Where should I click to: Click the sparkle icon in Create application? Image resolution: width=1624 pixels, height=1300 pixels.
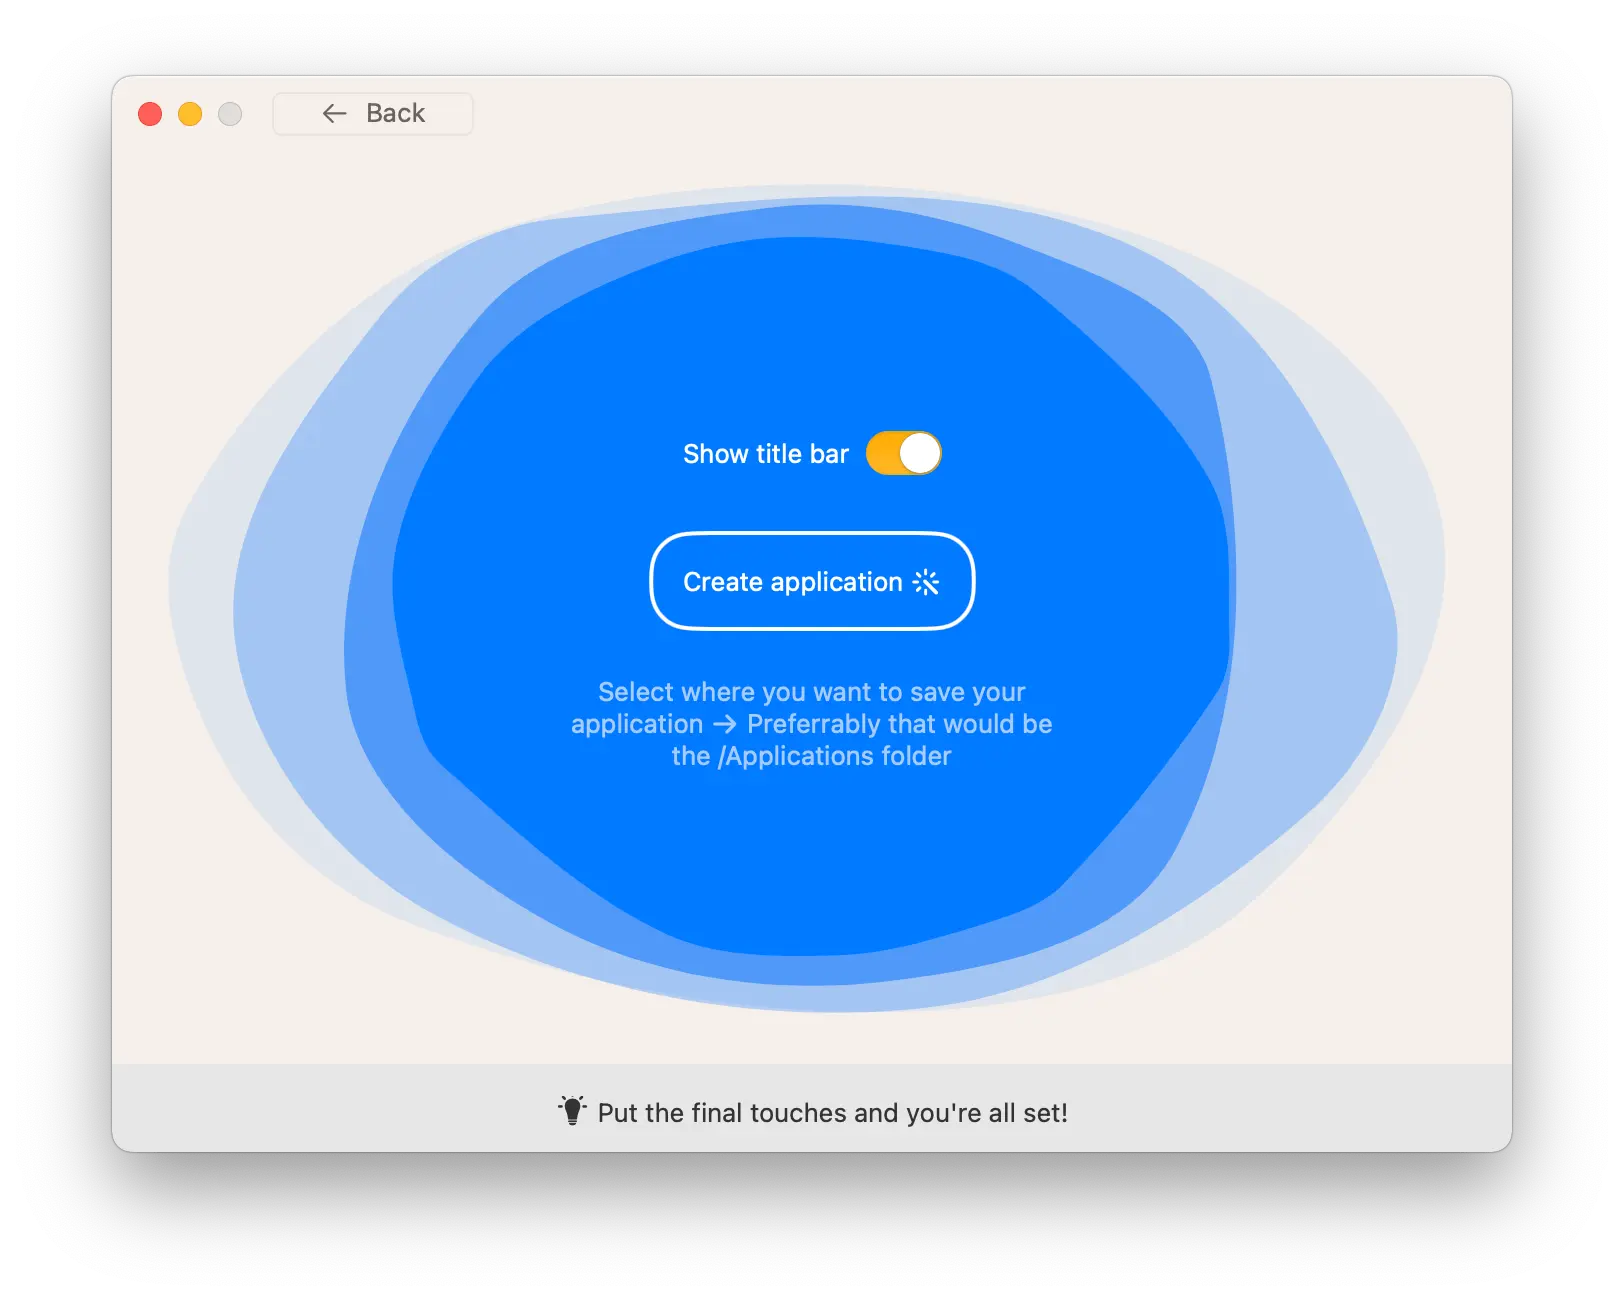pos(926,582)
